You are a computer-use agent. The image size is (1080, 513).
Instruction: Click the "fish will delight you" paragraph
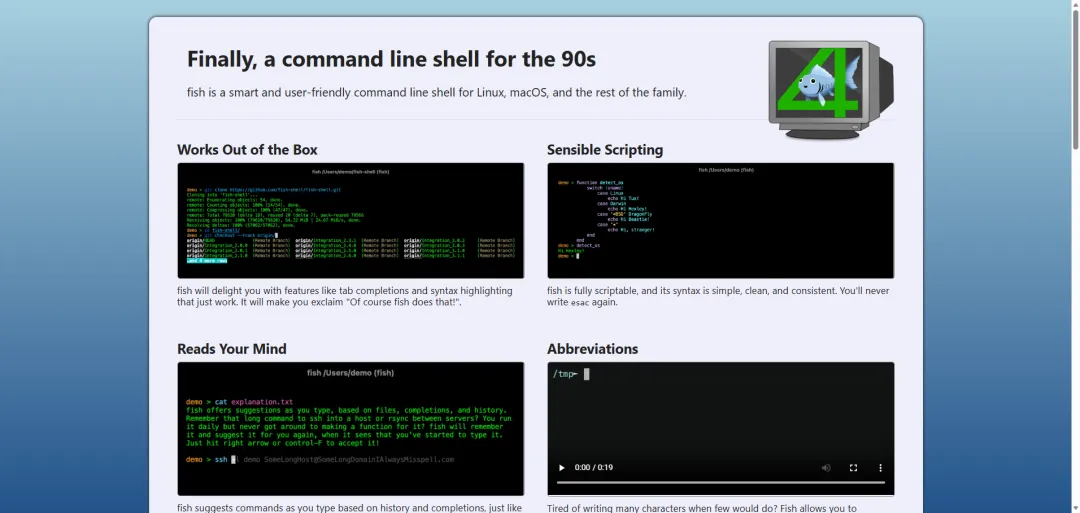click(345, 296)
